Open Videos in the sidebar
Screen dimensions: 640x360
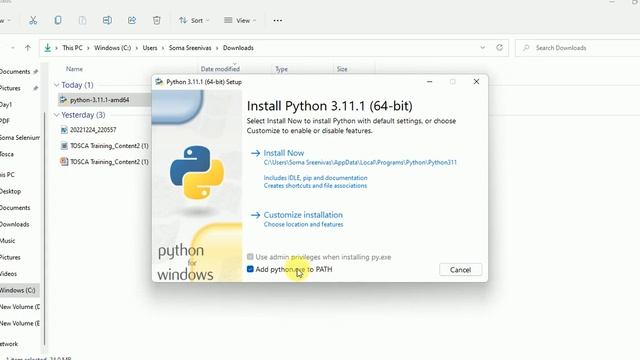point(9,274)
